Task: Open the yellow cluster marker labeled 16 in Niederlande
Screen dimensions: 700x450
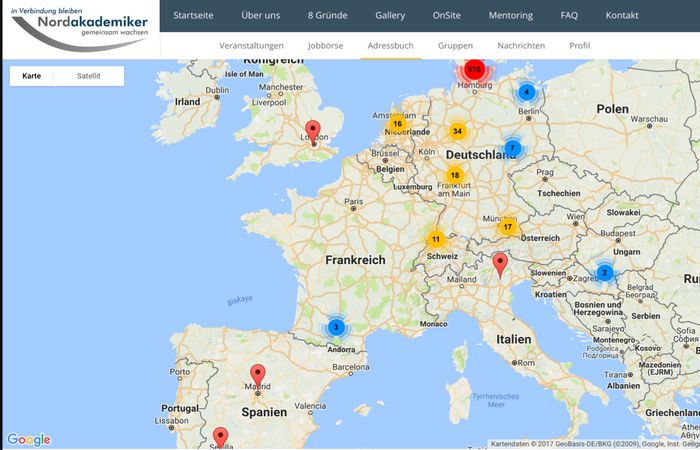Action: (x=397, y=124)
